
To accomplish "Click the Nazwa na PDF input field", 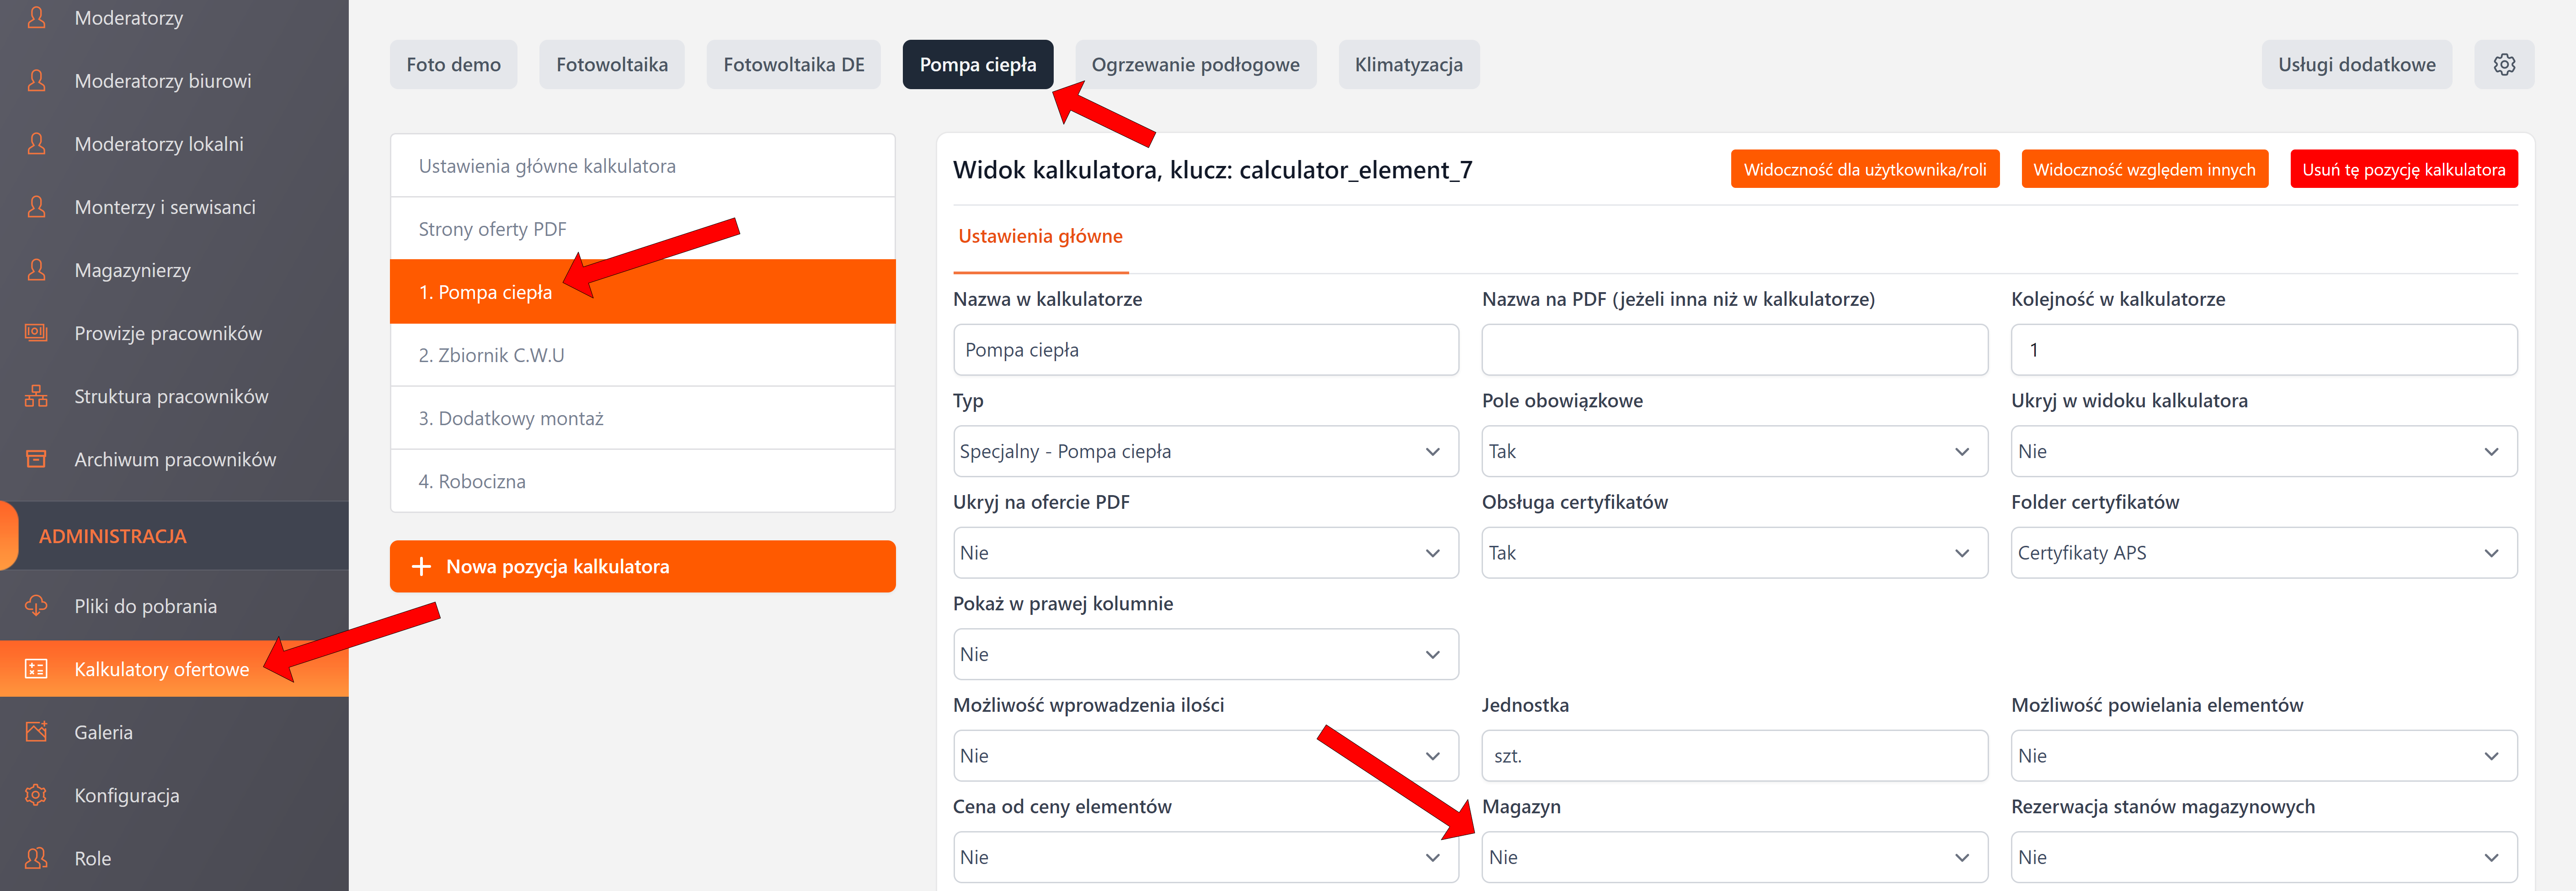I will coord(1733,350).
